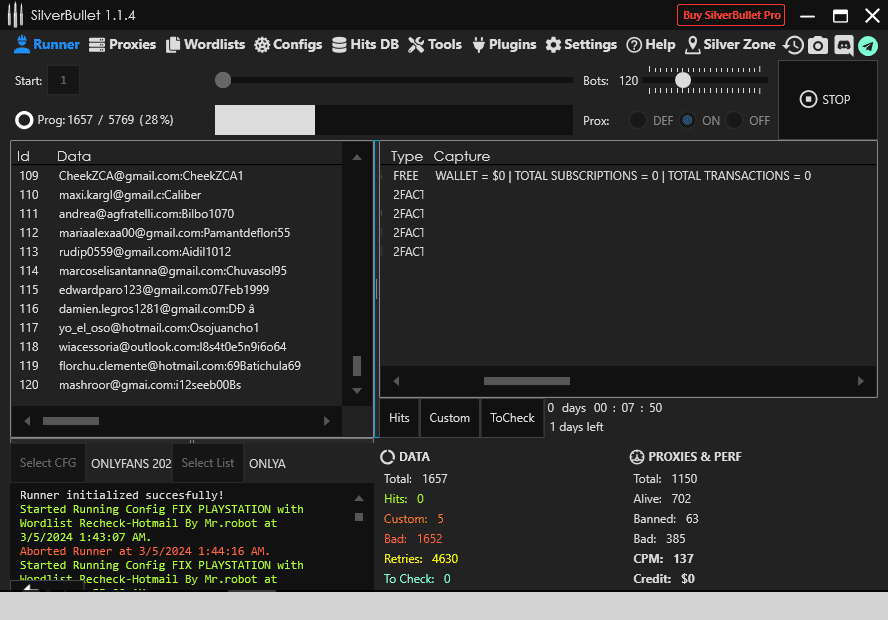Click the Select CFG button
This screenshot has width=888, height=620.
click(48, 463)
